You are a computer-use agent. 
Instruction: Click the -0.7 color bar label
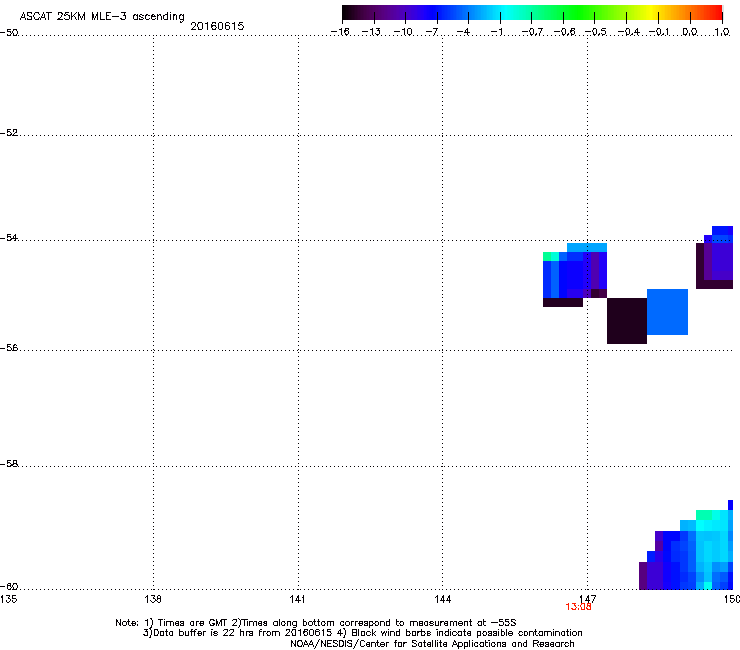(532, 32)
